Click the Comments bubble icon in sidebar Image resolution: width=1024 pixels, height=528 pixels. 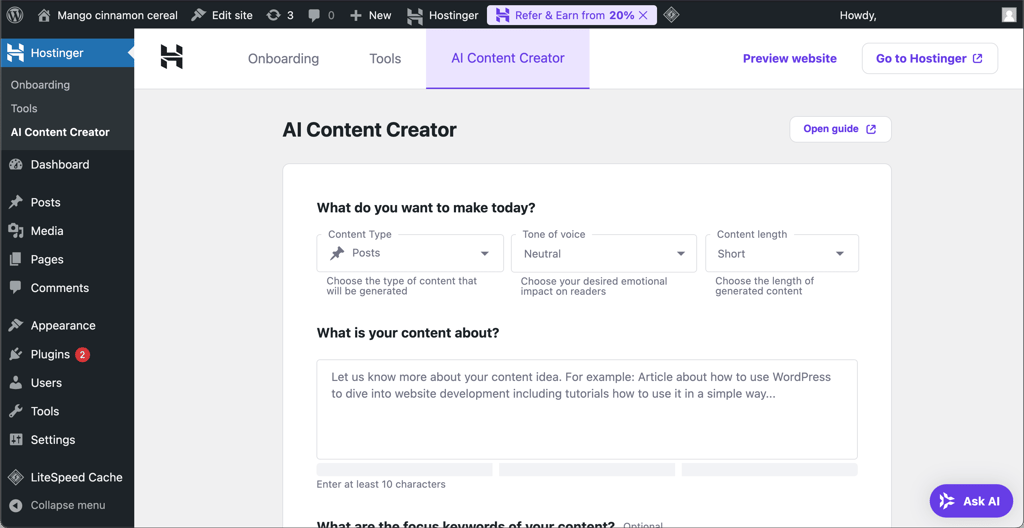[x=16, y=288]
